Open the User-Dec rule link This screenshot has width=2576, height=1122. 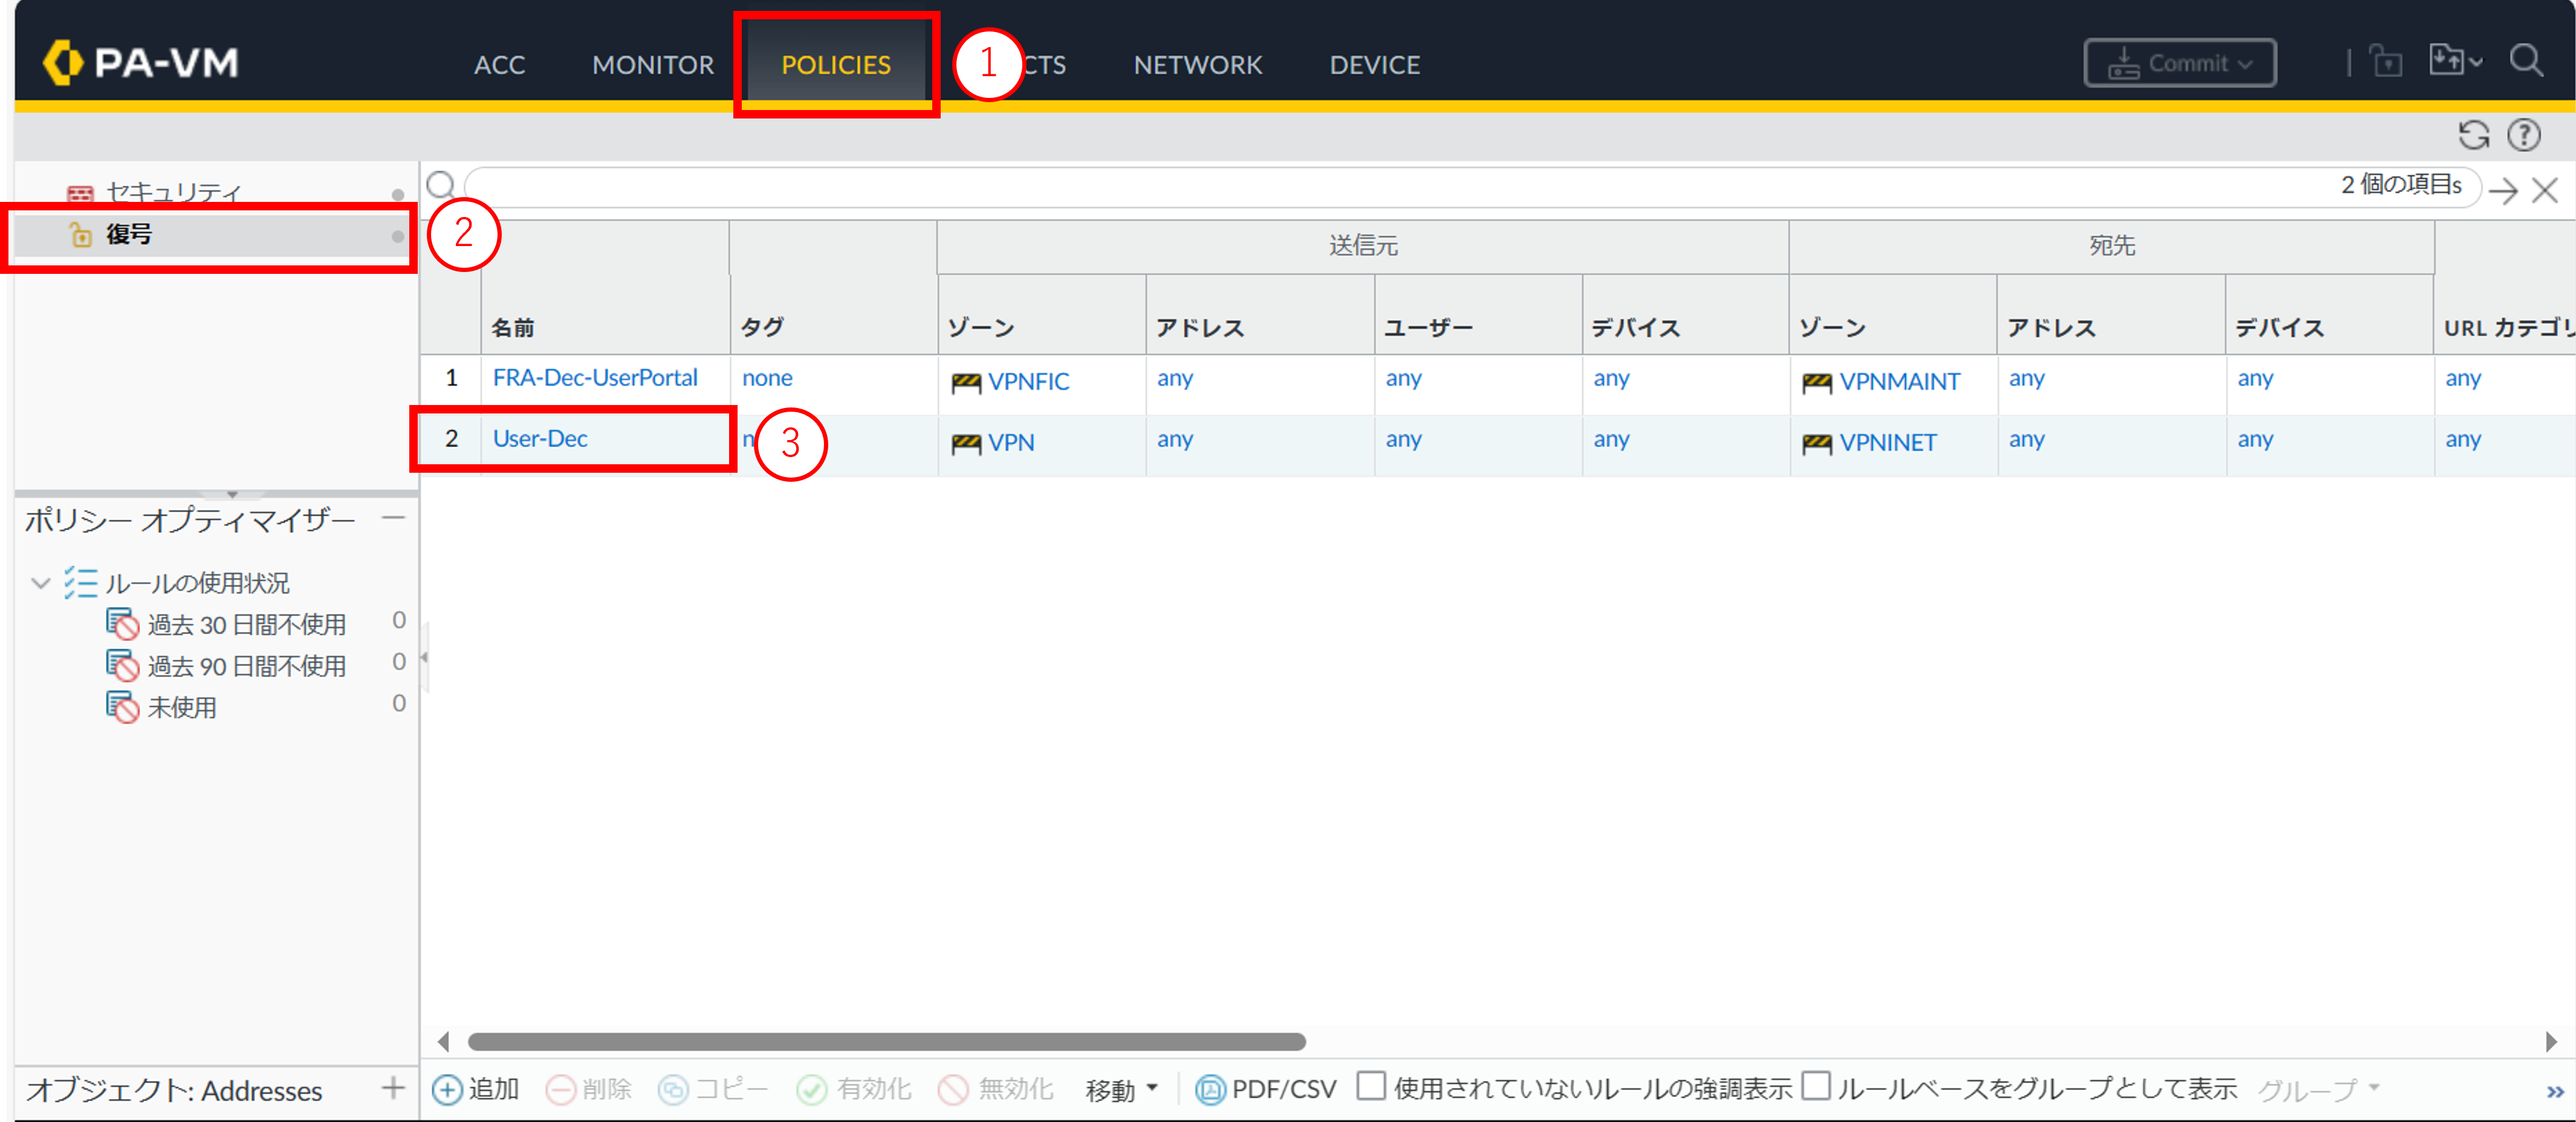coord(540,439)
